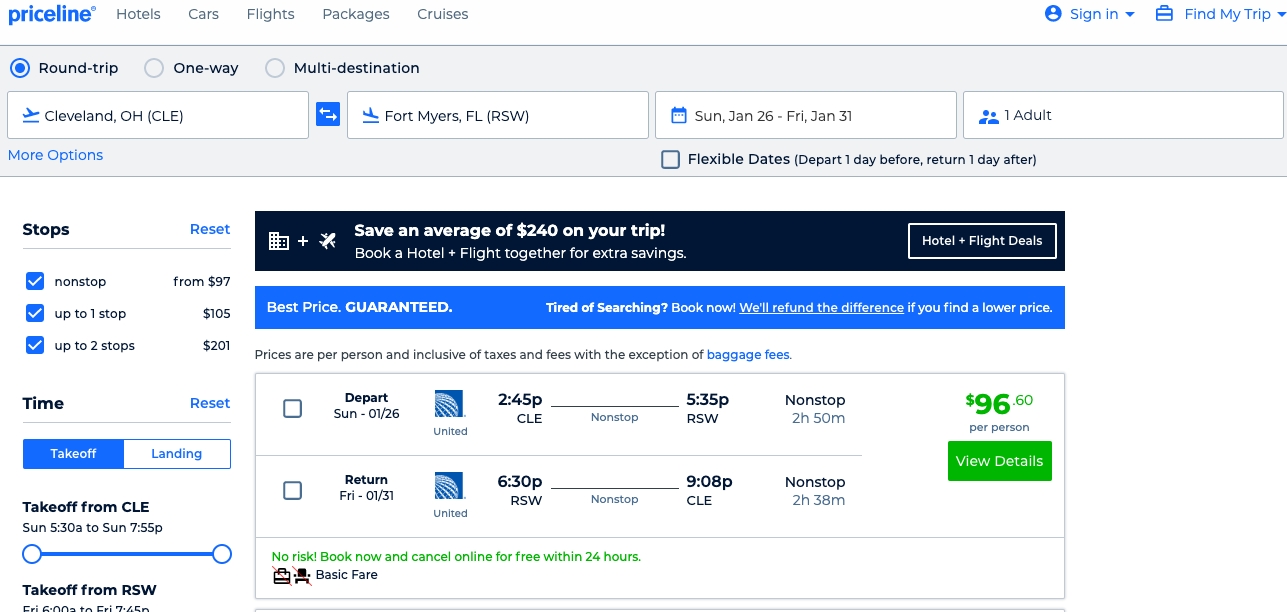Select the One-way radio button

[x=154, y=68]
